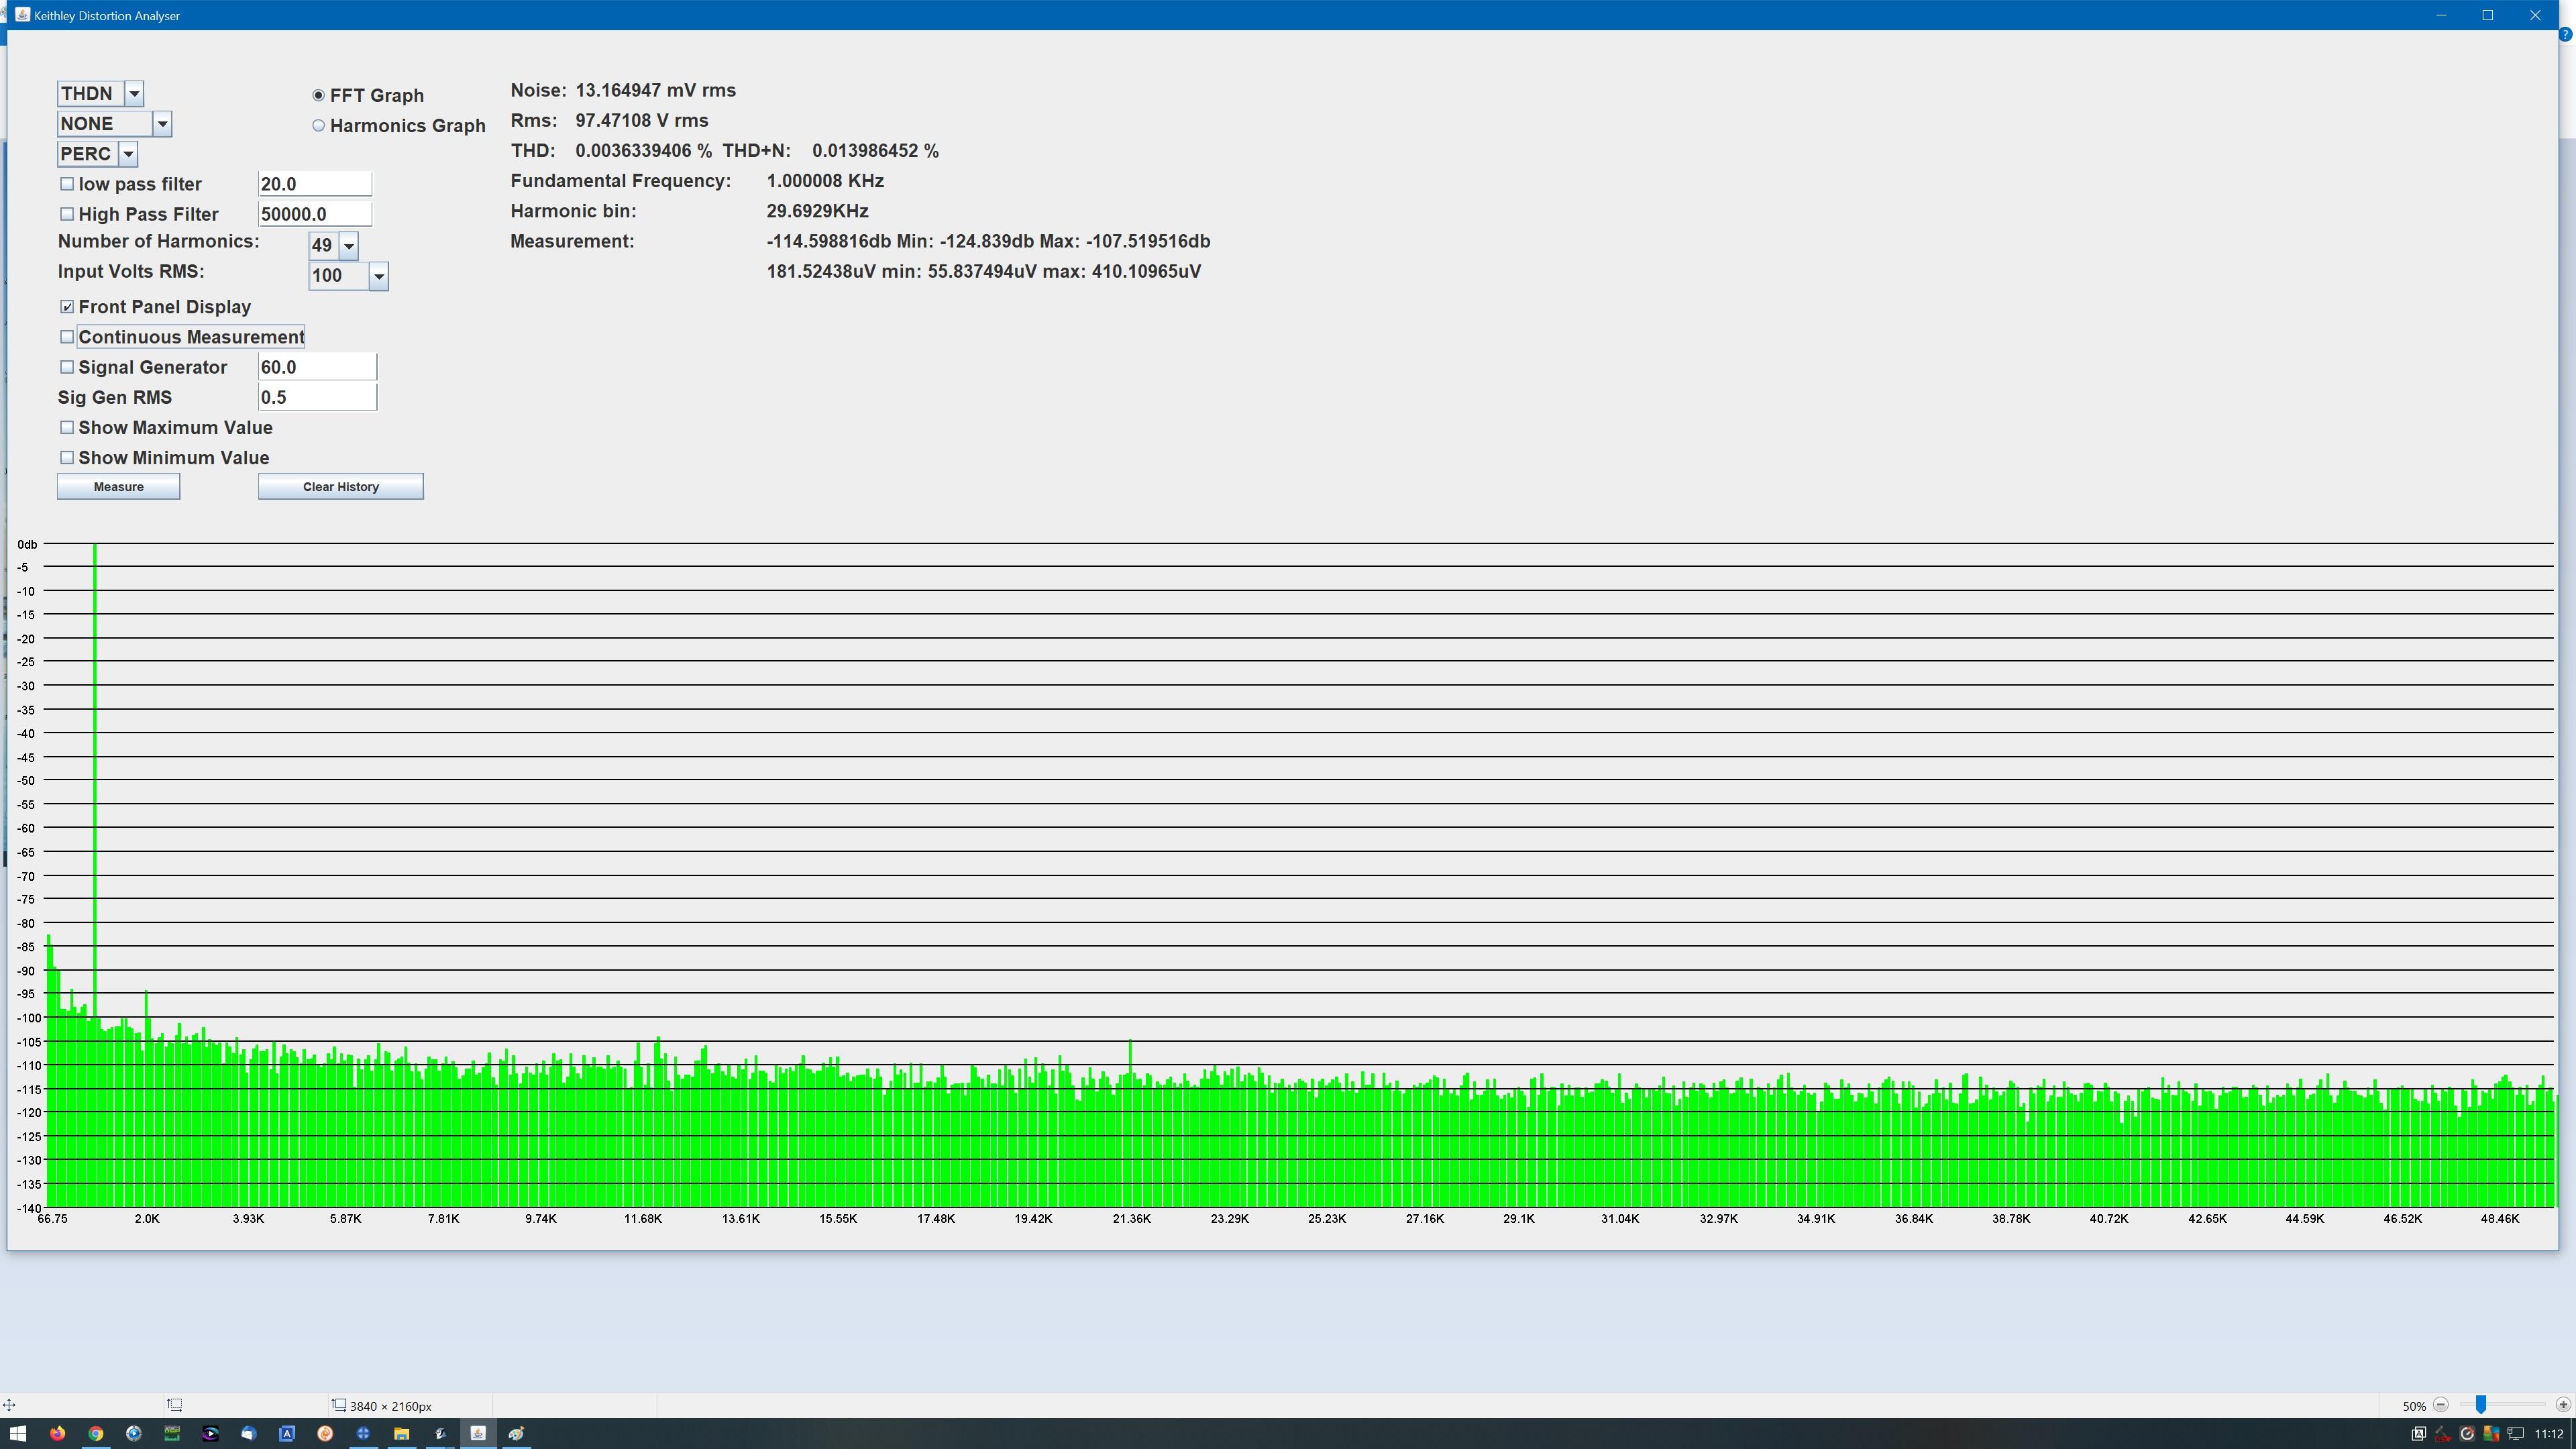Open the Windows Start menu
Image resolution: width=2576 pixels, height=1449 pixels.
[x=18, y=1433]
